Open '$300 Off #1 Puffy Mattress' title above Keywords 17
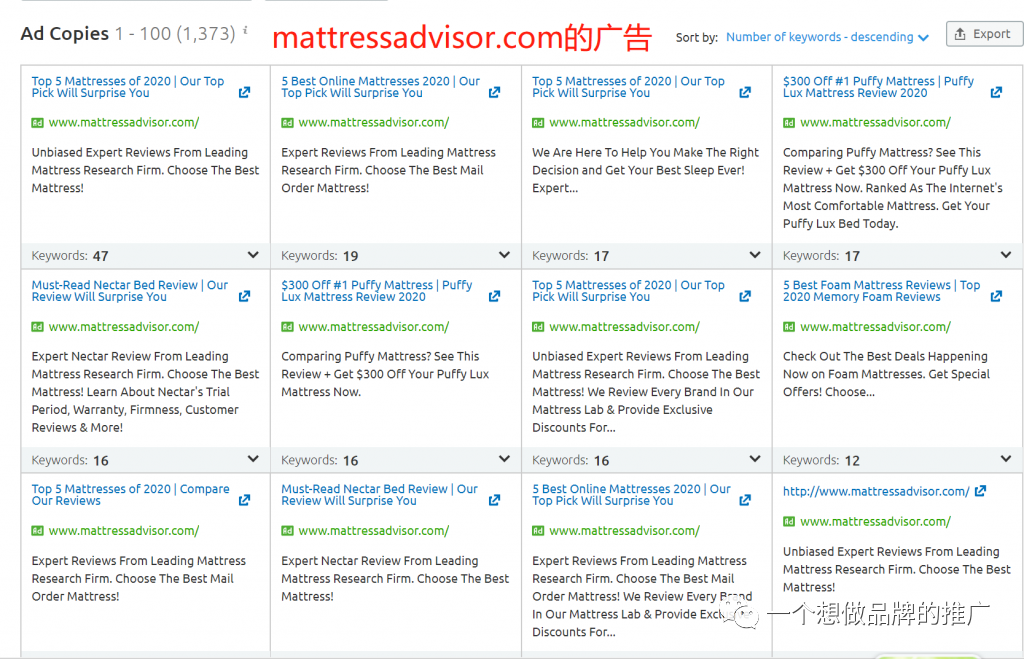This screenshot has height=659, width=1024. (878, 87)
